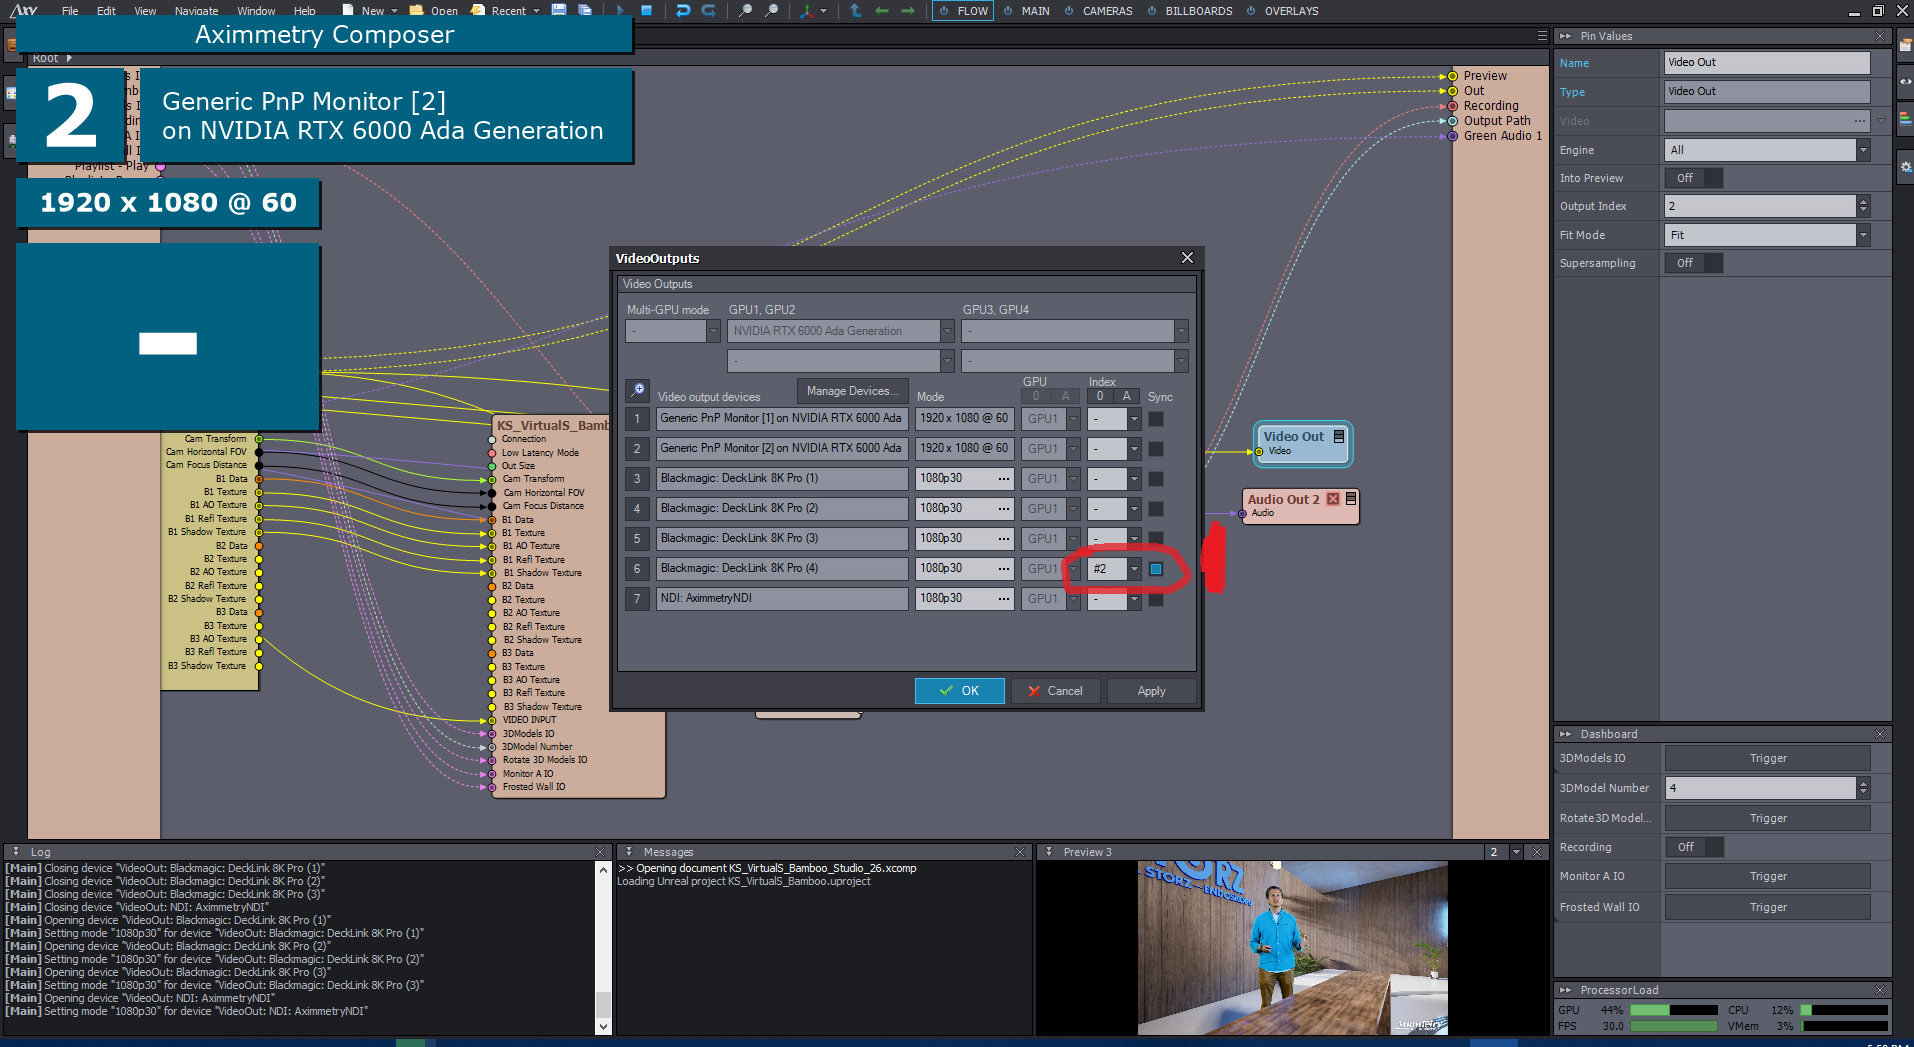Click the Name field in Pin Values
This screenshot has height=1047, width=1914.
[1767, 62]
